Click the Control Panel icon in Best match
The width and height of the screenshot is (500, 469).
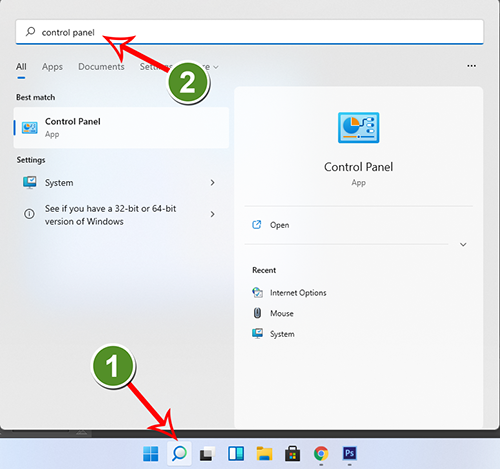click(30, 128)
